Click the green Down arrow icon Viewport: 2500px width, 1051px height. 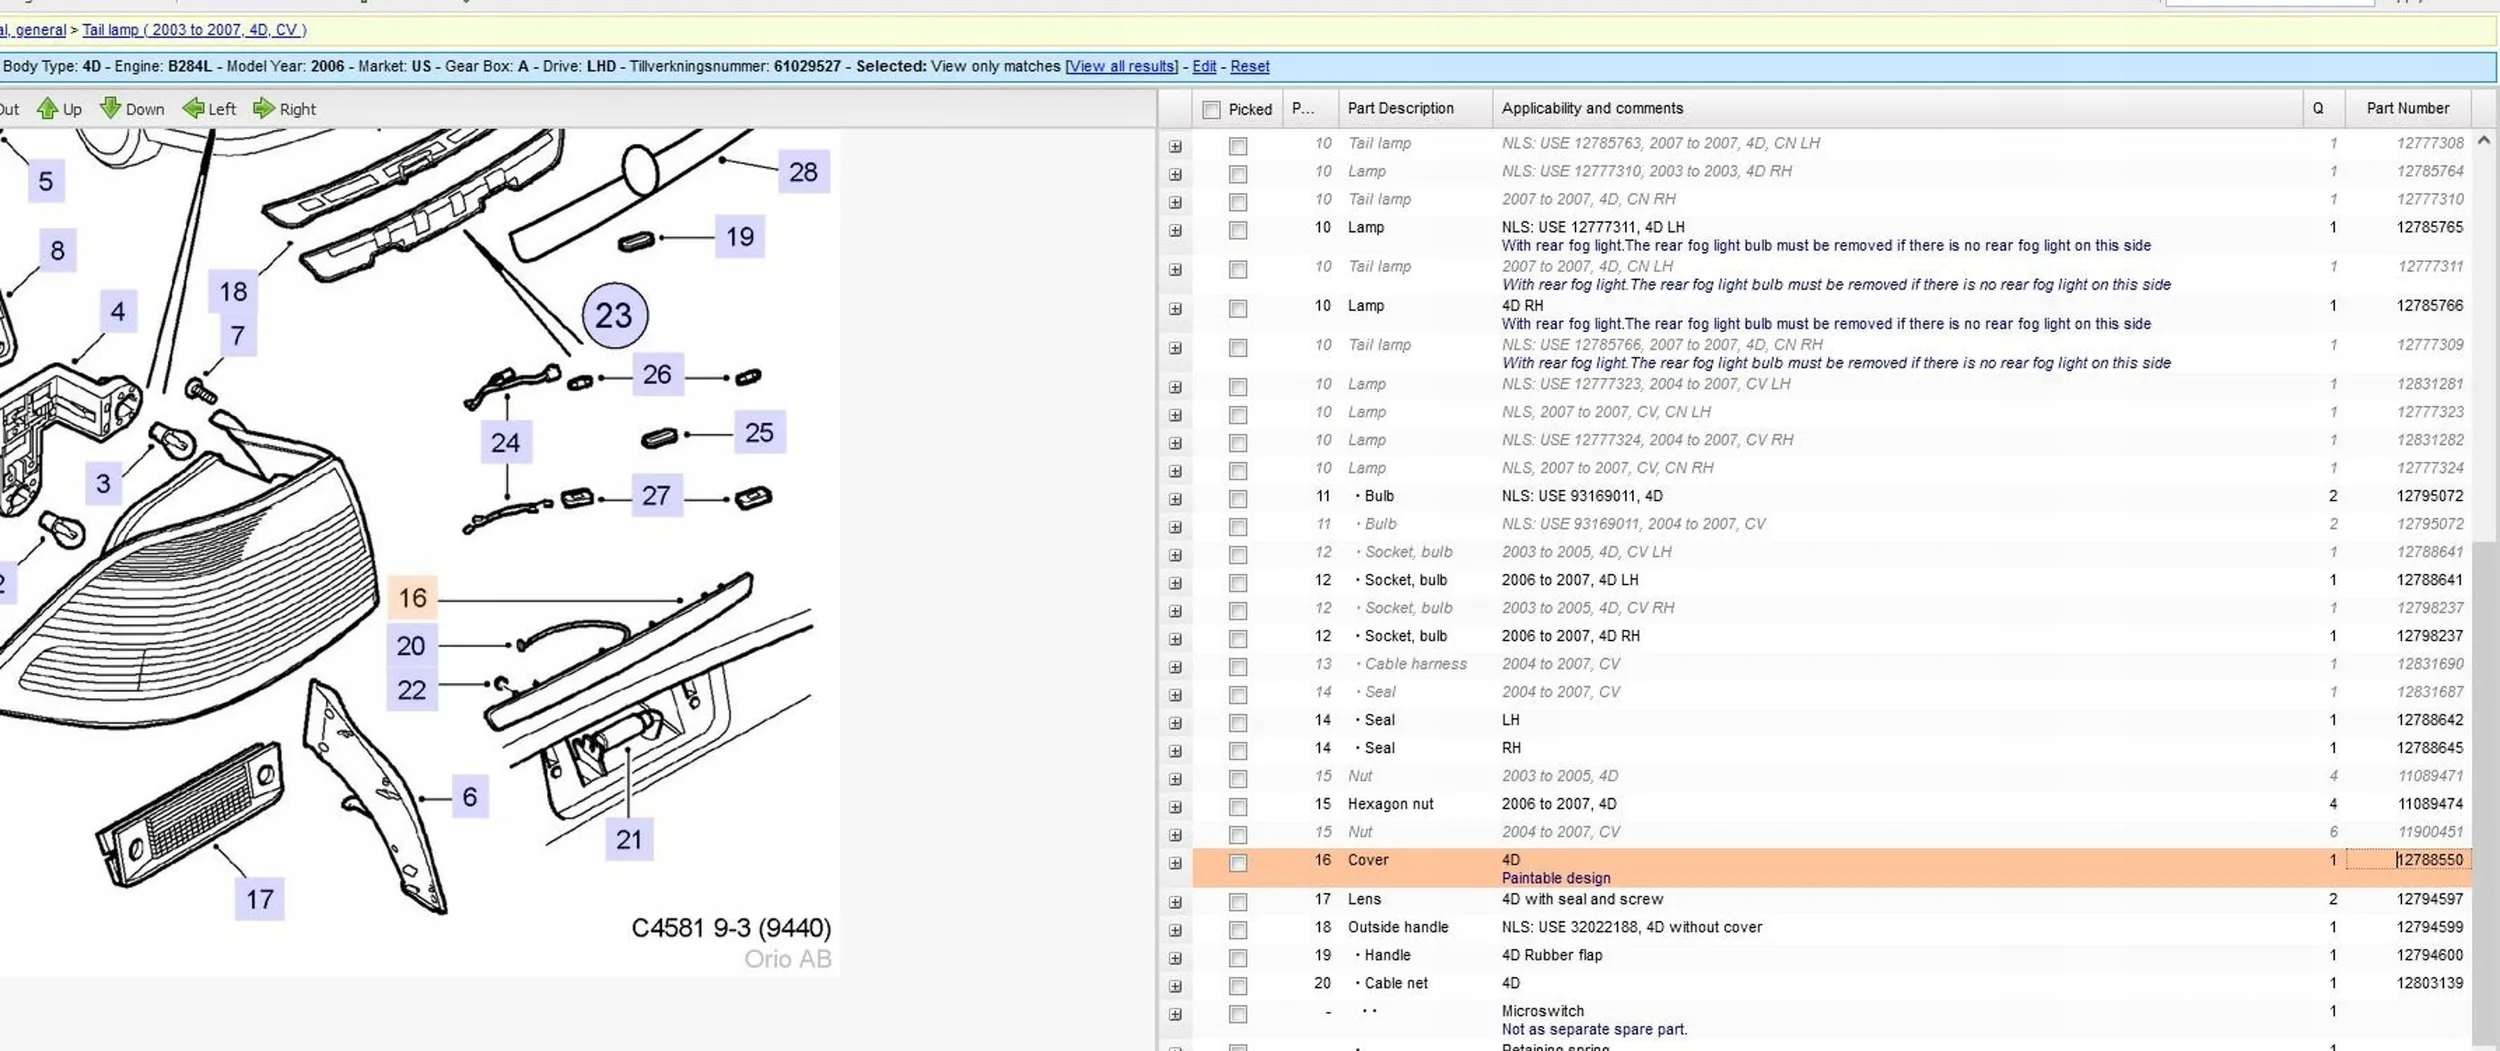tap(110, 109)
